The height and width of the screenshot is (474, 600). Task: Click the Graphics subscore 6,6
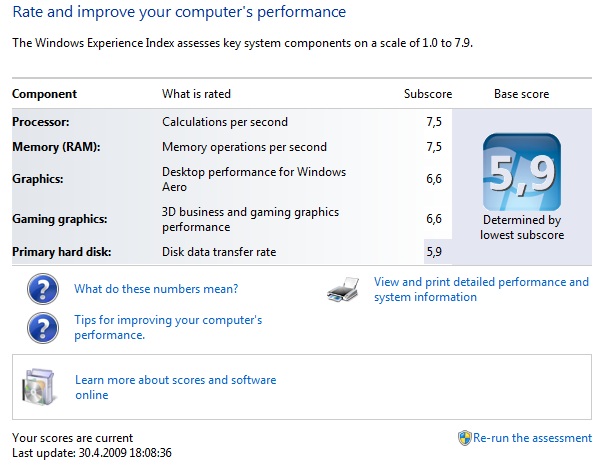(434, 179)
